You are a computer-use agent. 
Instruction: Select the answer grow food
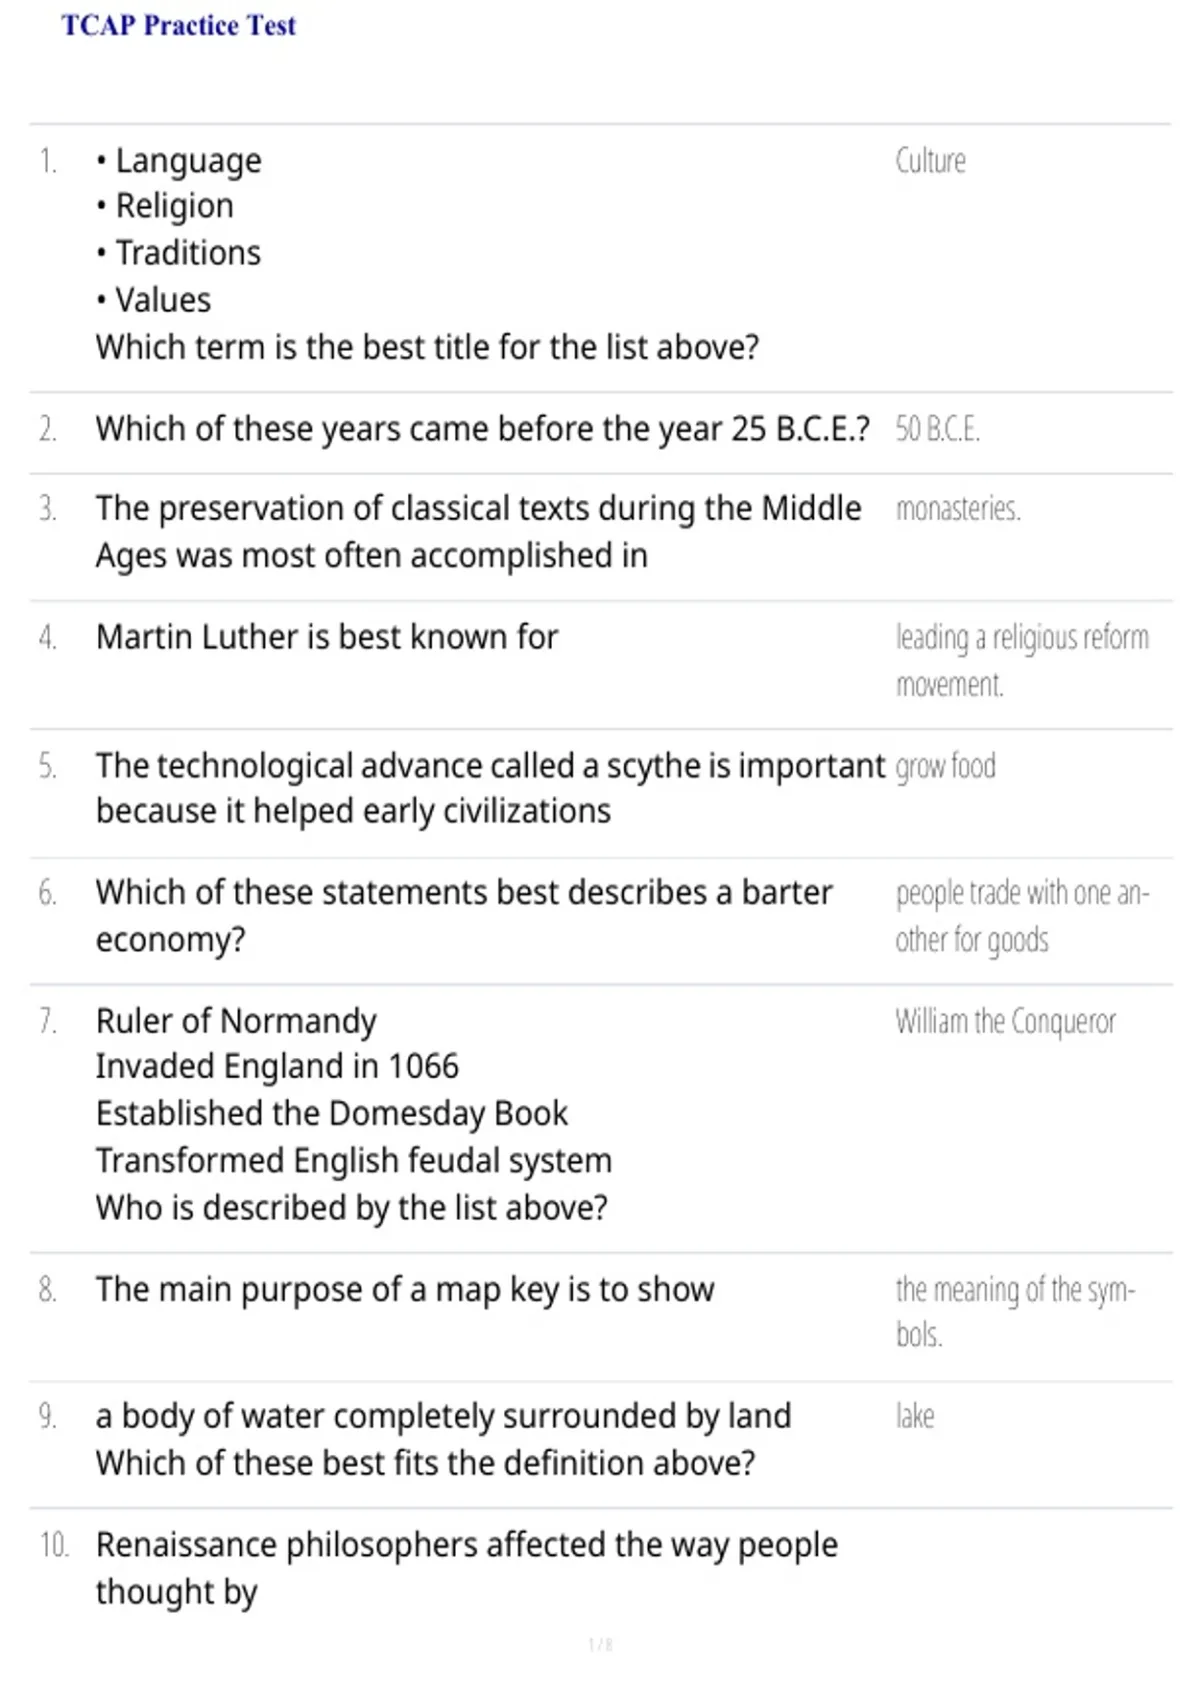[945, 767]
